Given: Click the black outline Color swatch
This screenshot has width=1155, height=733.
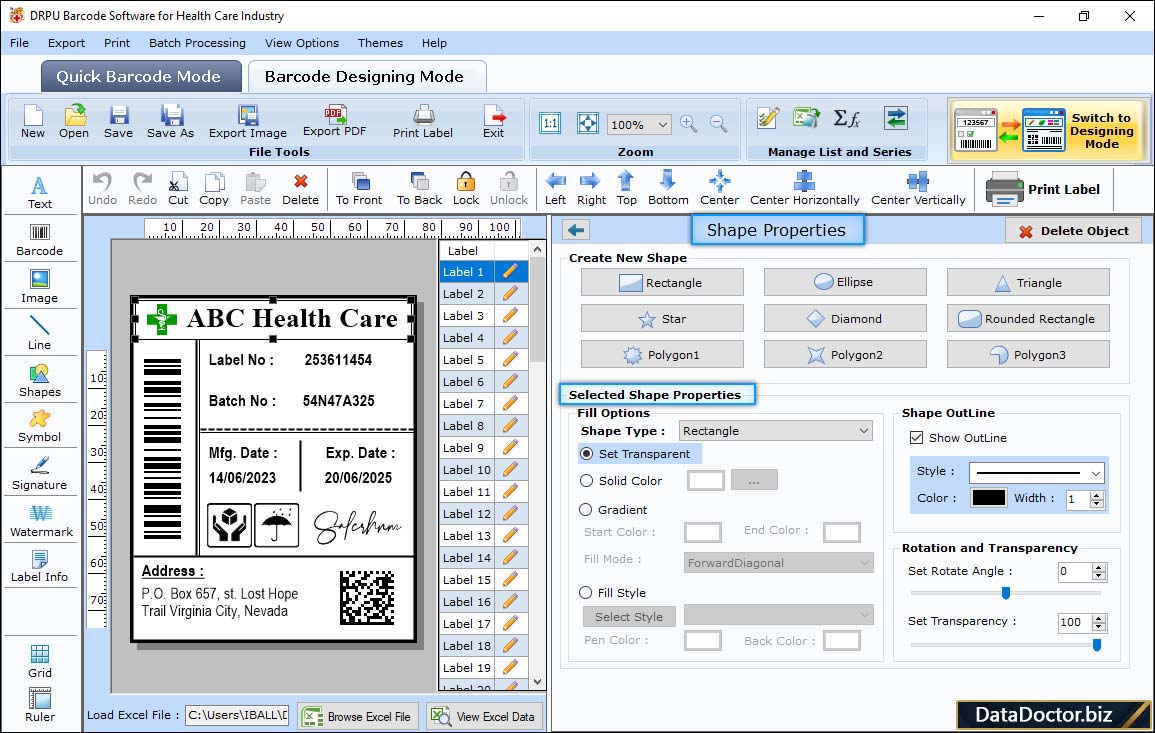Looking at the screenshot, I should pyautogui.click(x=989, y=497).
